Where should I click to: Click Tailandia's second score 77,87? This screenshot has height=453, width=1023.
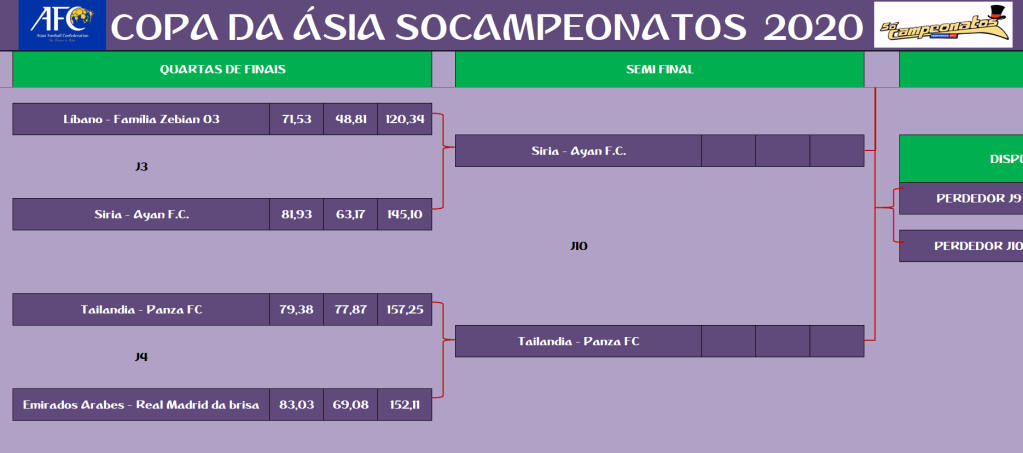point(350,309)
